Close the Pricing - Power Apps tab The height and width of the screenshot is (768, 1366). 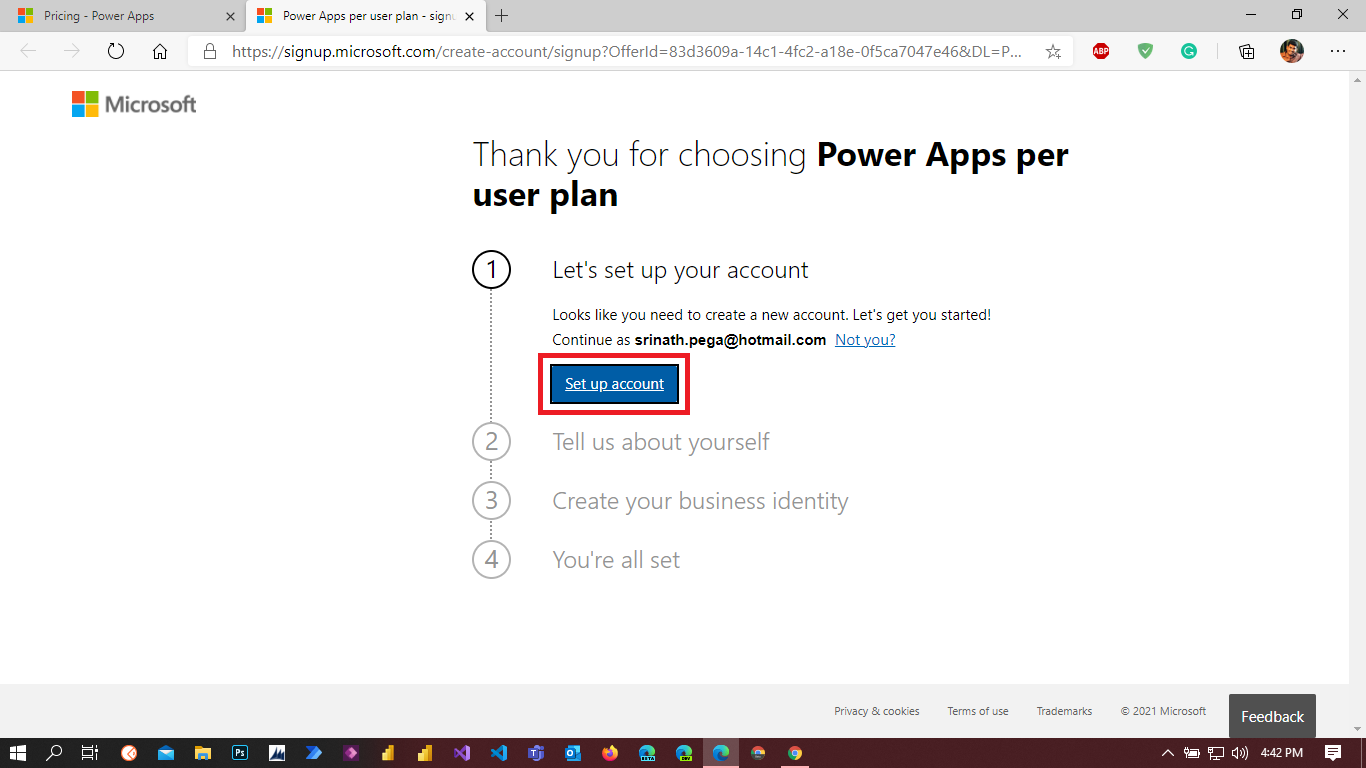pyautogui.click(x=231, y=16)
